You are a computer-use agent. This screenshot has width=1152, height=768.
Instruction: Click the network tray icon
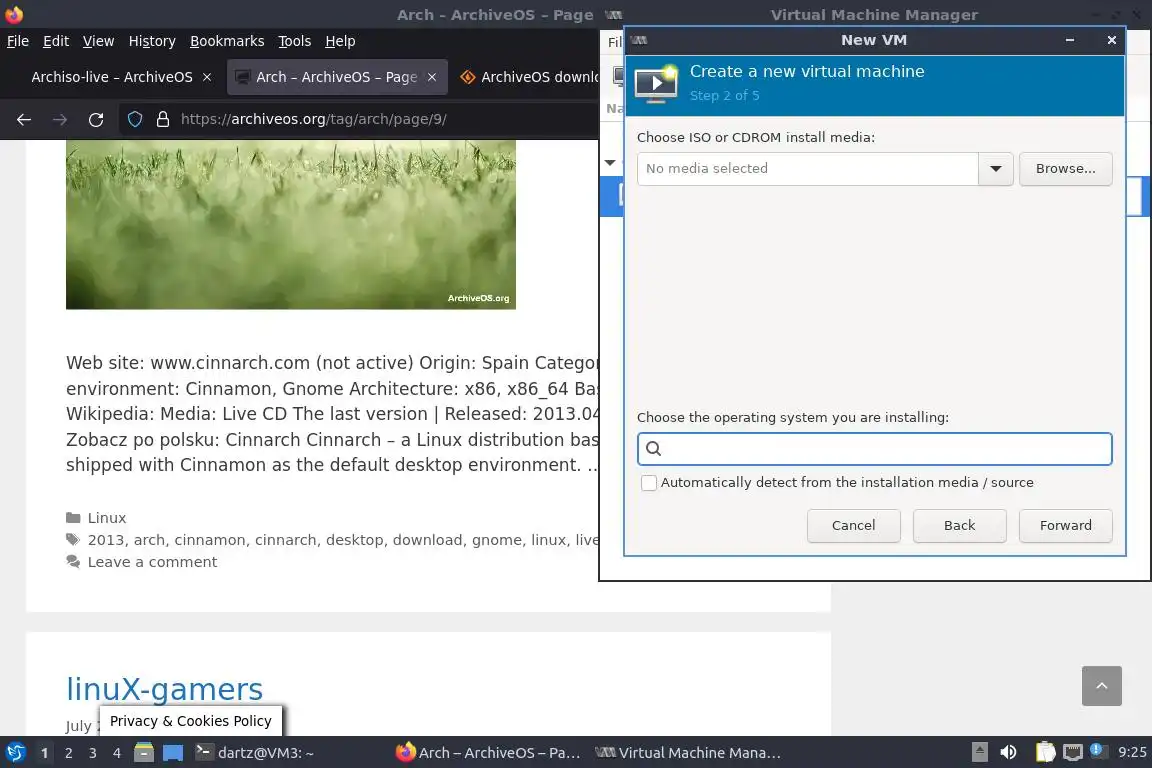(x=1073, y=753)
